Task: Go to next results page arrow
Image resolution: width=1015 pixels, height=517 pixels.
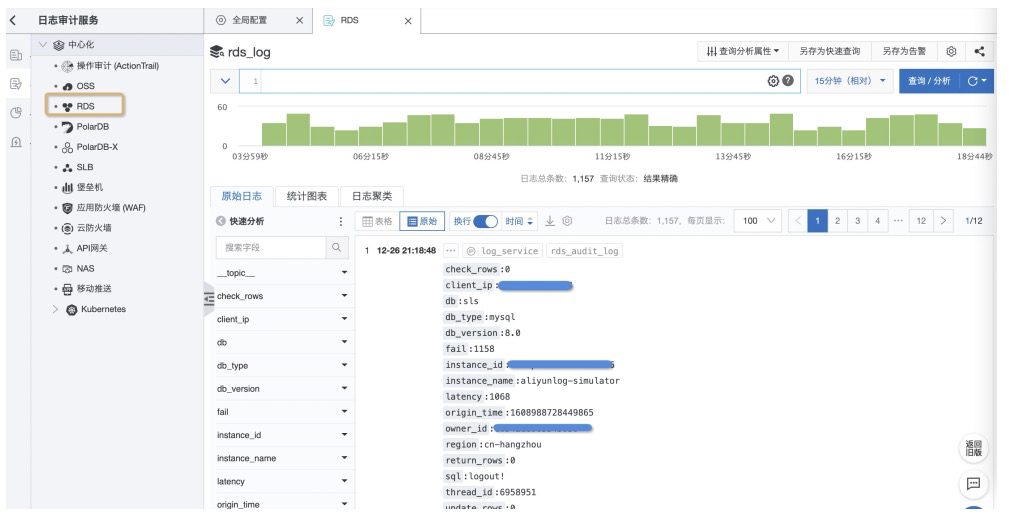Action: (943, 221)
